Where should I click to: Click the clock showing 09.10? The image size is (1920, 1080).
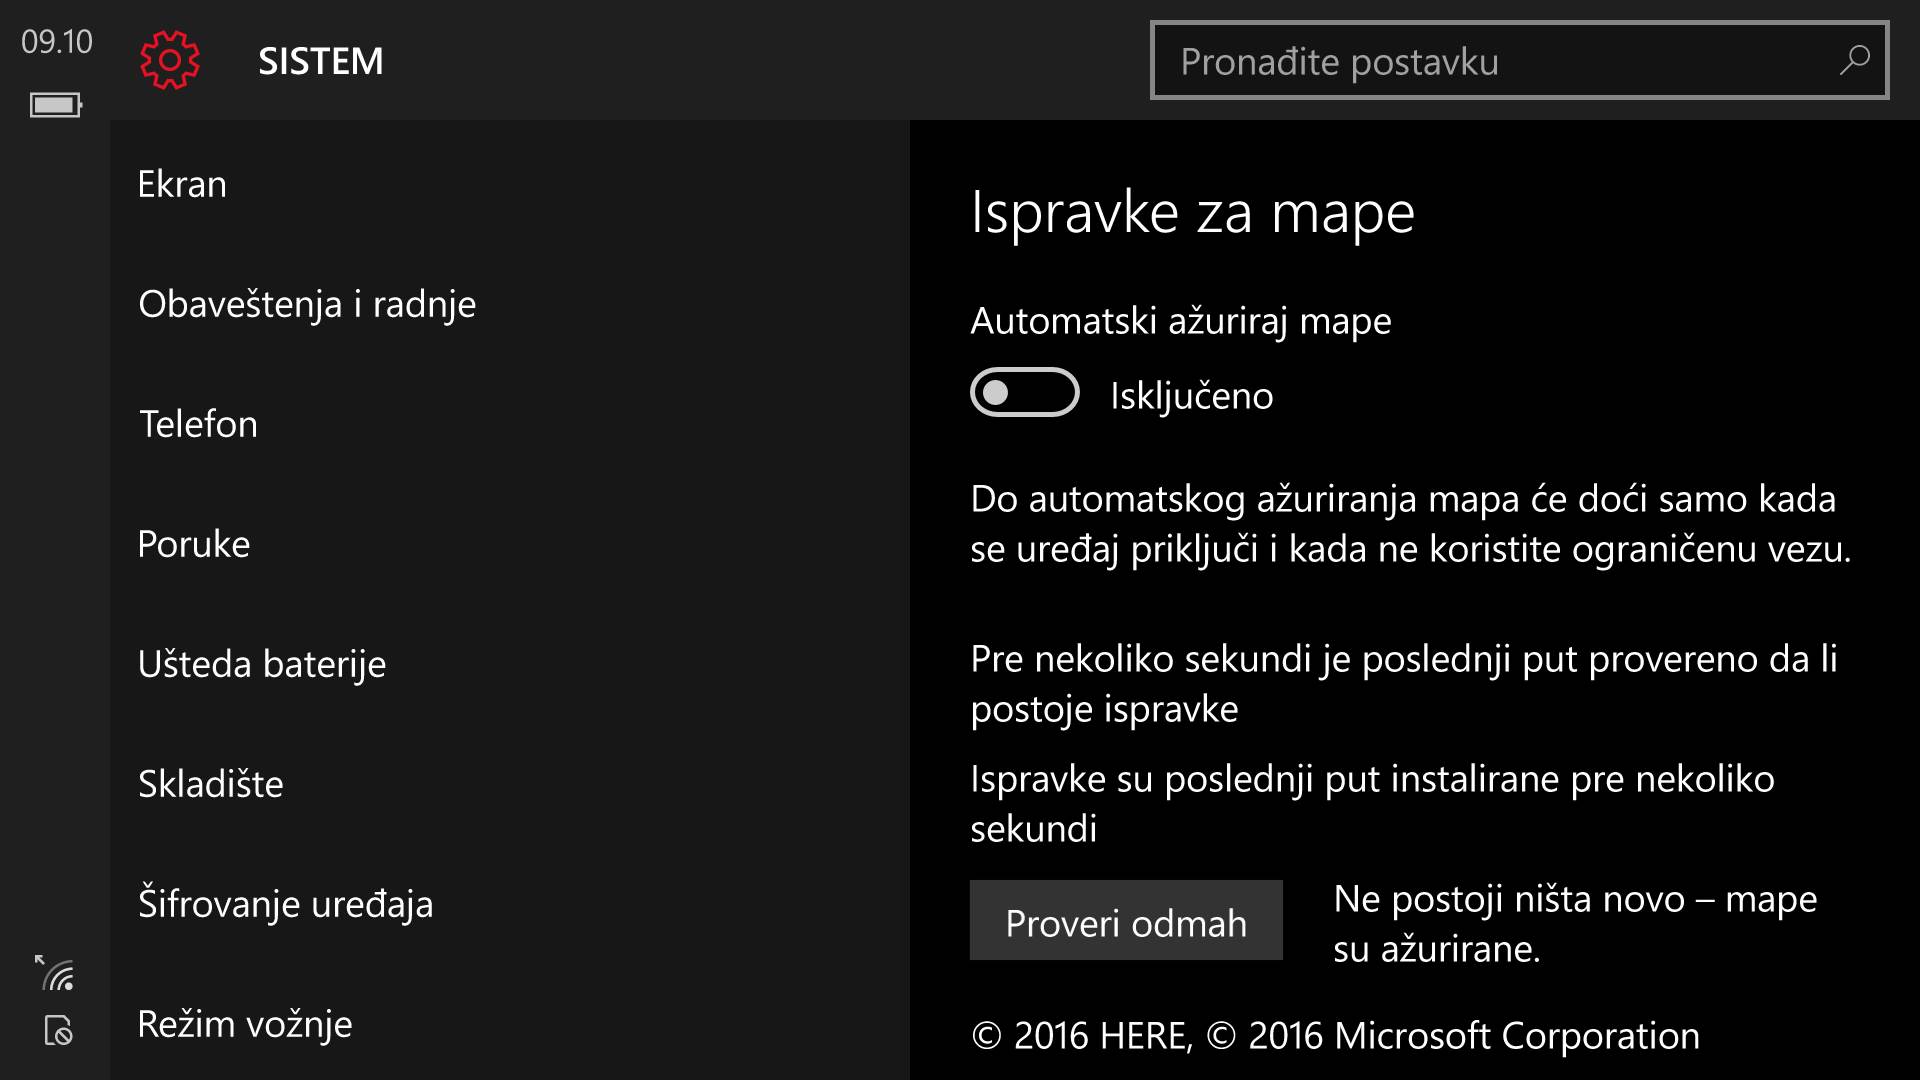(x=57, y=42)
